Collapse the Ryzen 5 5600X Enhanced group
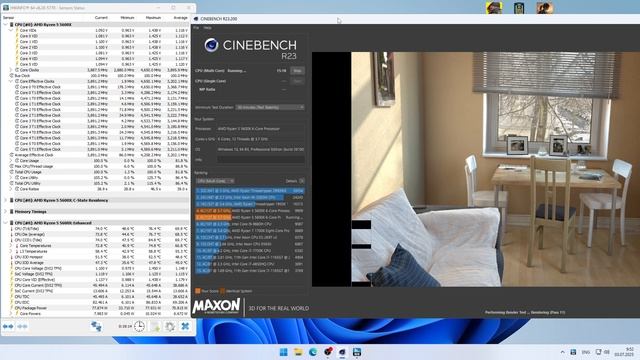The image size is (640, 360). click(x=5, y=223)
